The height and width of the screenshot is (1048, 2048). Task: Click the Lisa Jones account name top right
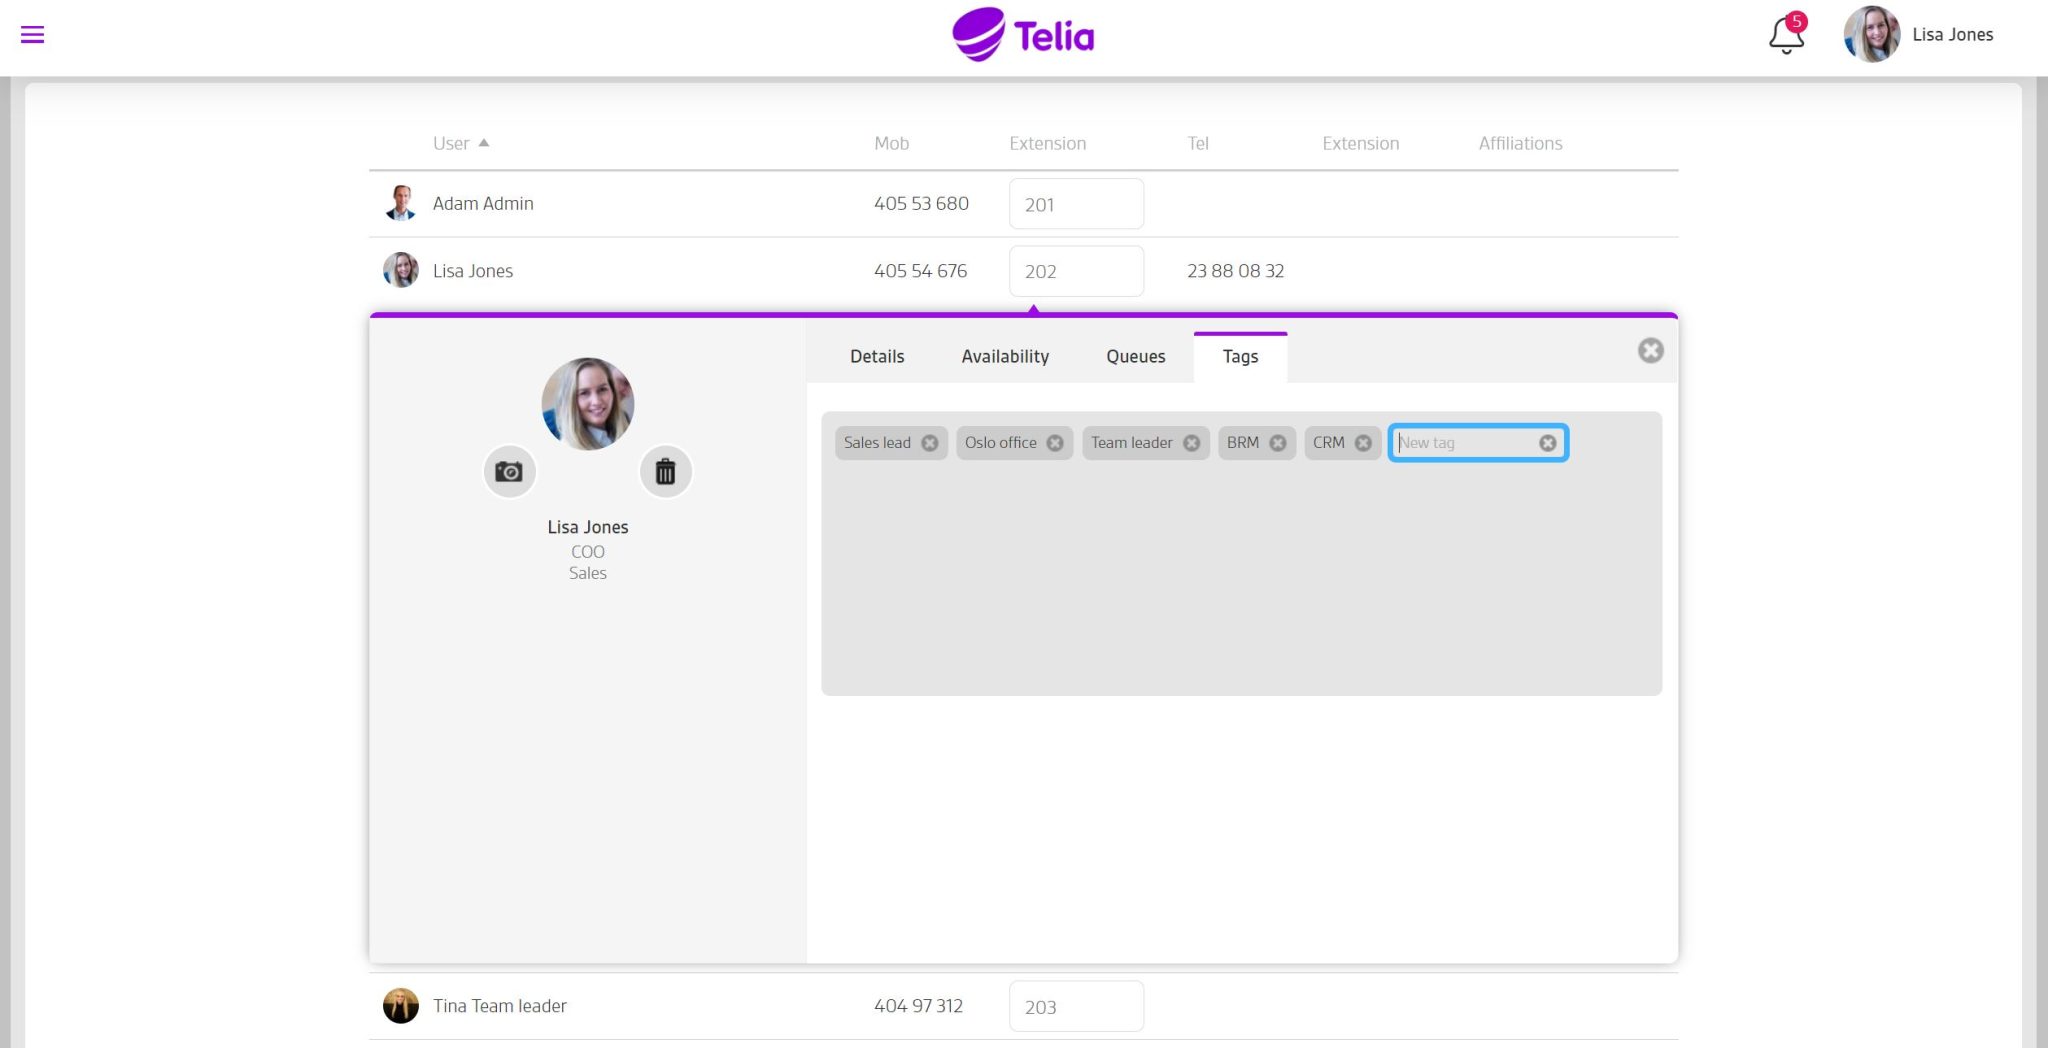1951,34
